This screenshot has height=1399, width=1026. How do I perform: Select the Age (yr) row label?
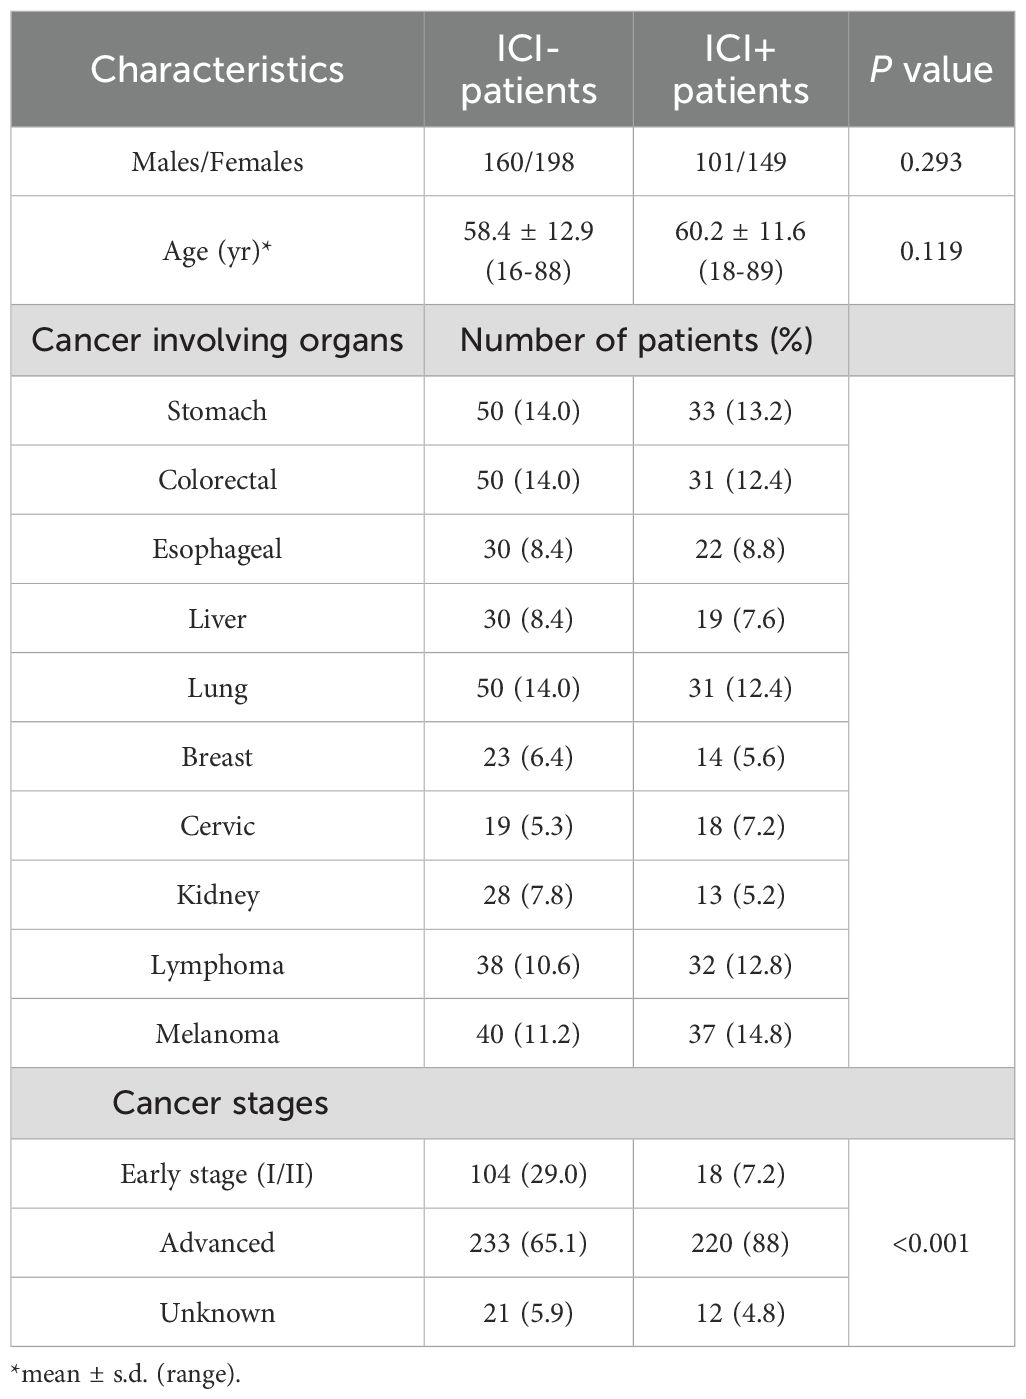[217, 251]
